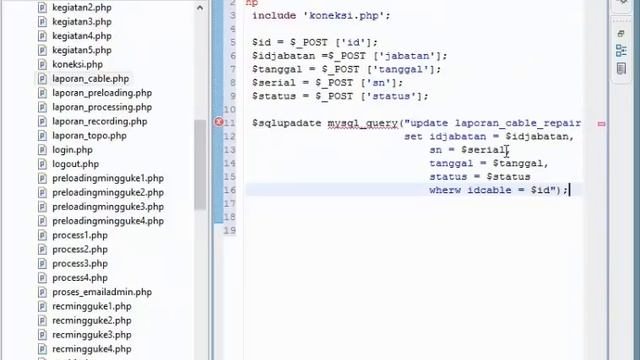Click file icon beside proses_emailadmin.php
Screen dimensions: 640x360
tap(42, 292)
